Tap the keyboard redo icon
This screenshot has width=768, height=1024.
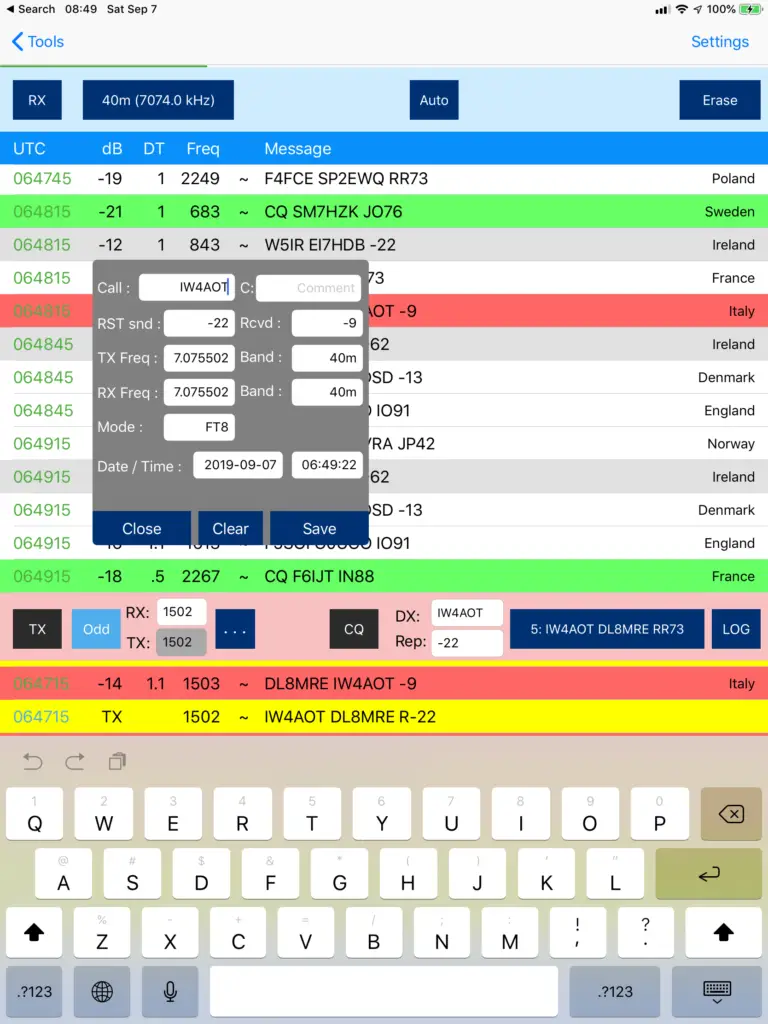(74, 761)
